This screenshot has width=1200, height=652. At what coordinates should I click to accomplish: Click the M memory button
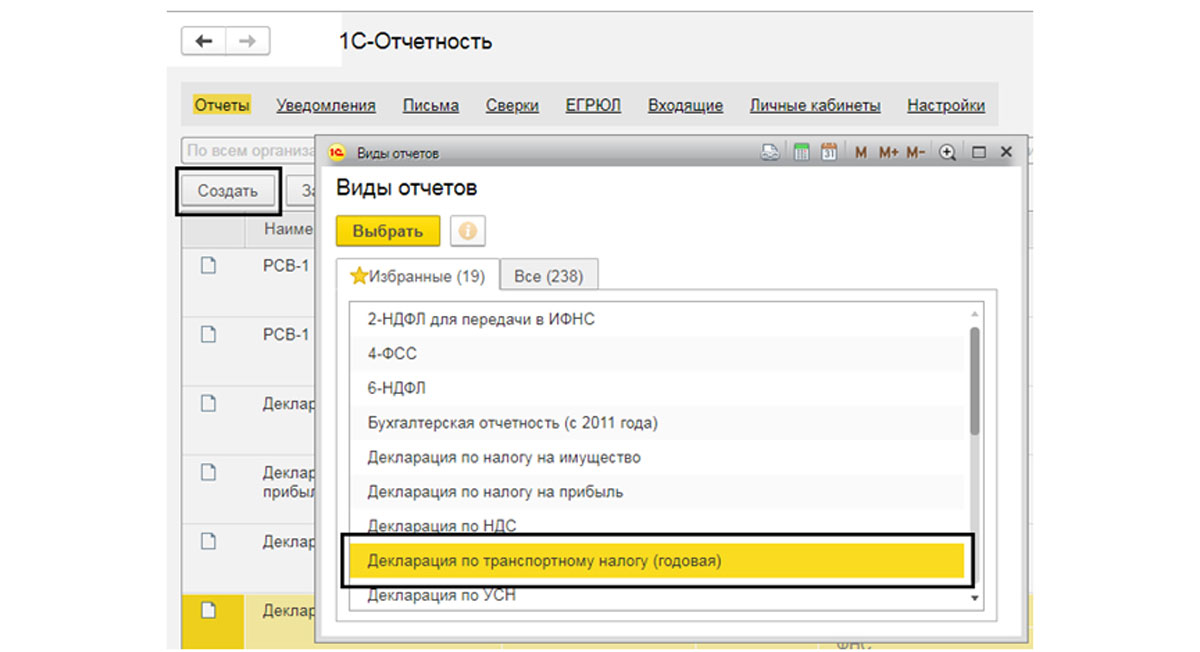[861, 153]
